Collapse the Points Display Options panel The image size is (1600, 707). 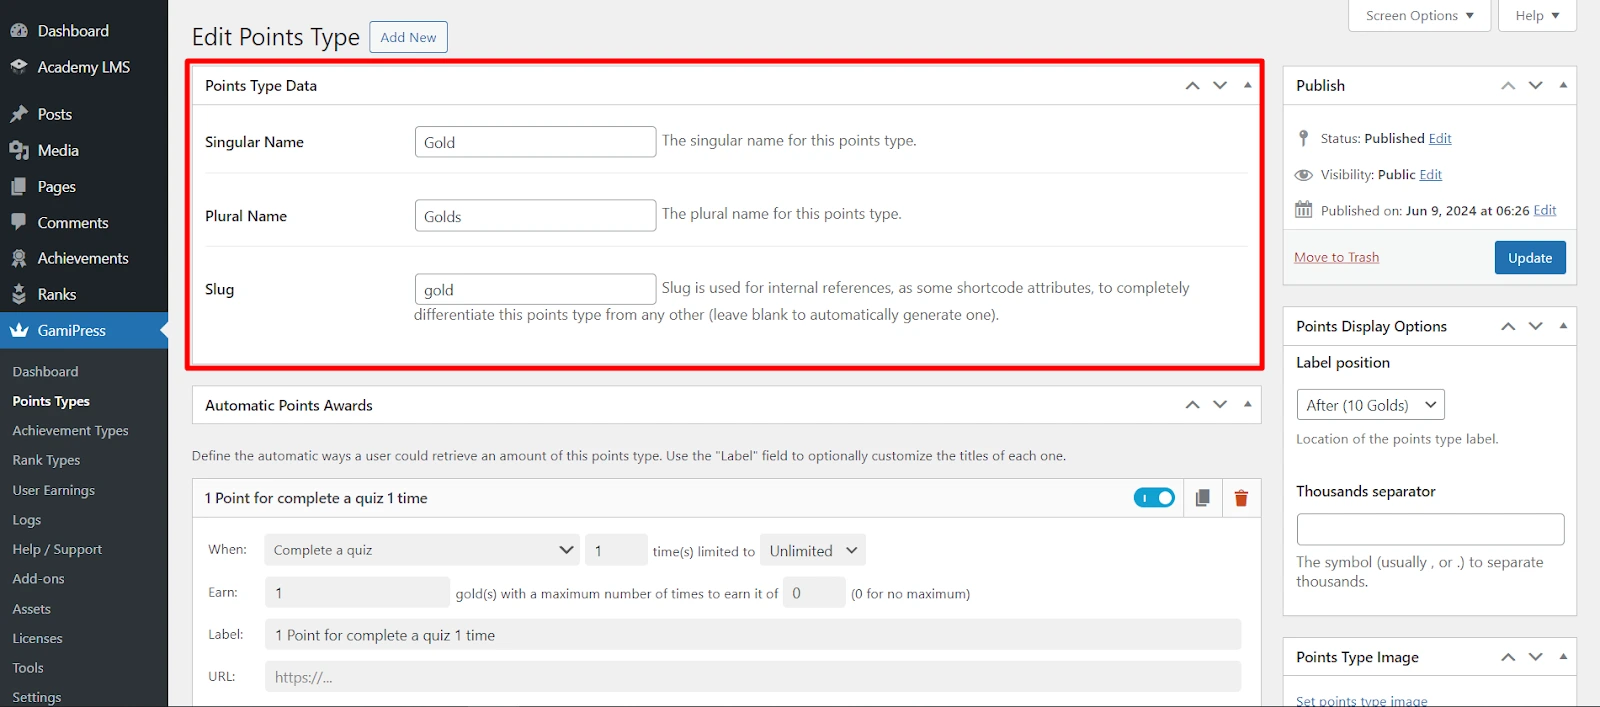click(1564, 325)
